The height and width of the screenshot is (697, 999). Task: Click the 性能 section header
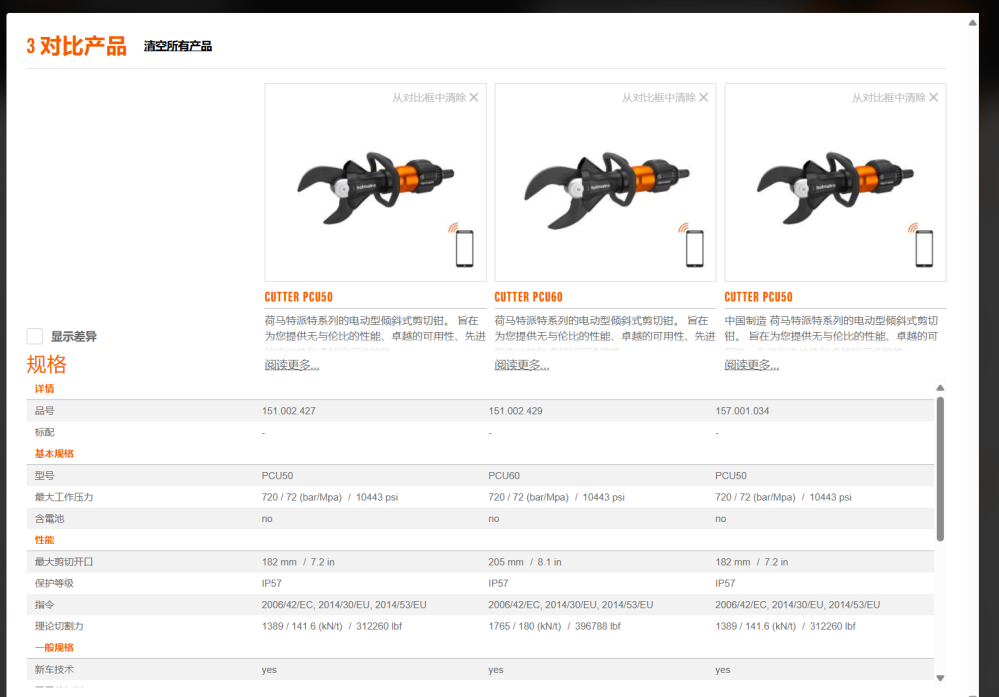point(45,540)
